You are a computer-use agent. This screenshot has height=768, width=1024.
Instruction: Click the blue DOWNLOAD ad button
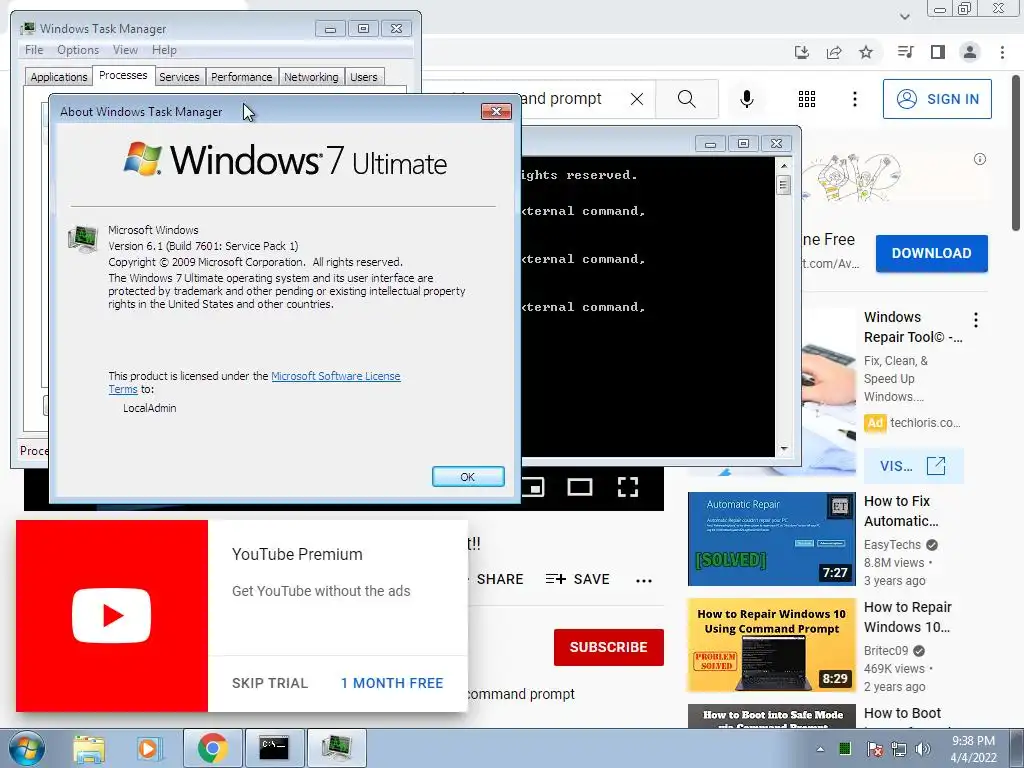click(931, 253)
